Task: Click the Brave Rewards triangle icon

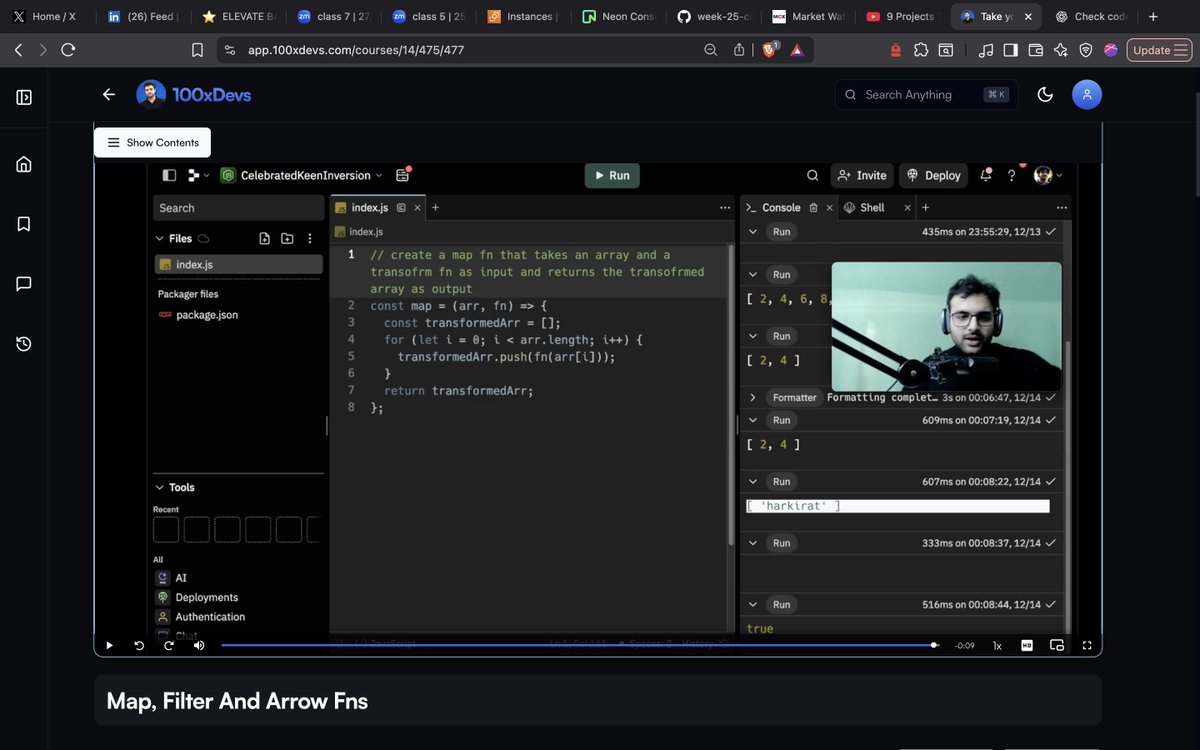Action: coord(797,50)
